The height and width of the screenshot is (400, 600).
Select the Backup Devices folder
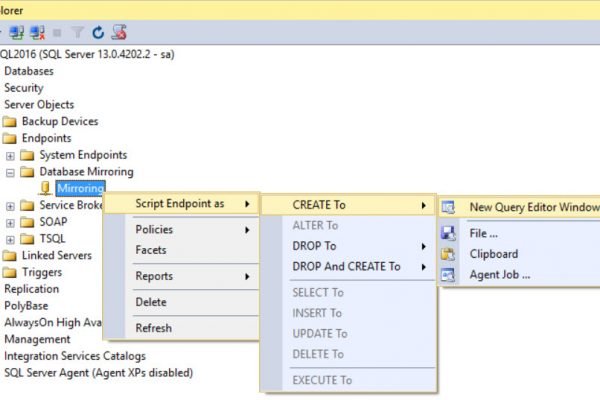(59, 121)
